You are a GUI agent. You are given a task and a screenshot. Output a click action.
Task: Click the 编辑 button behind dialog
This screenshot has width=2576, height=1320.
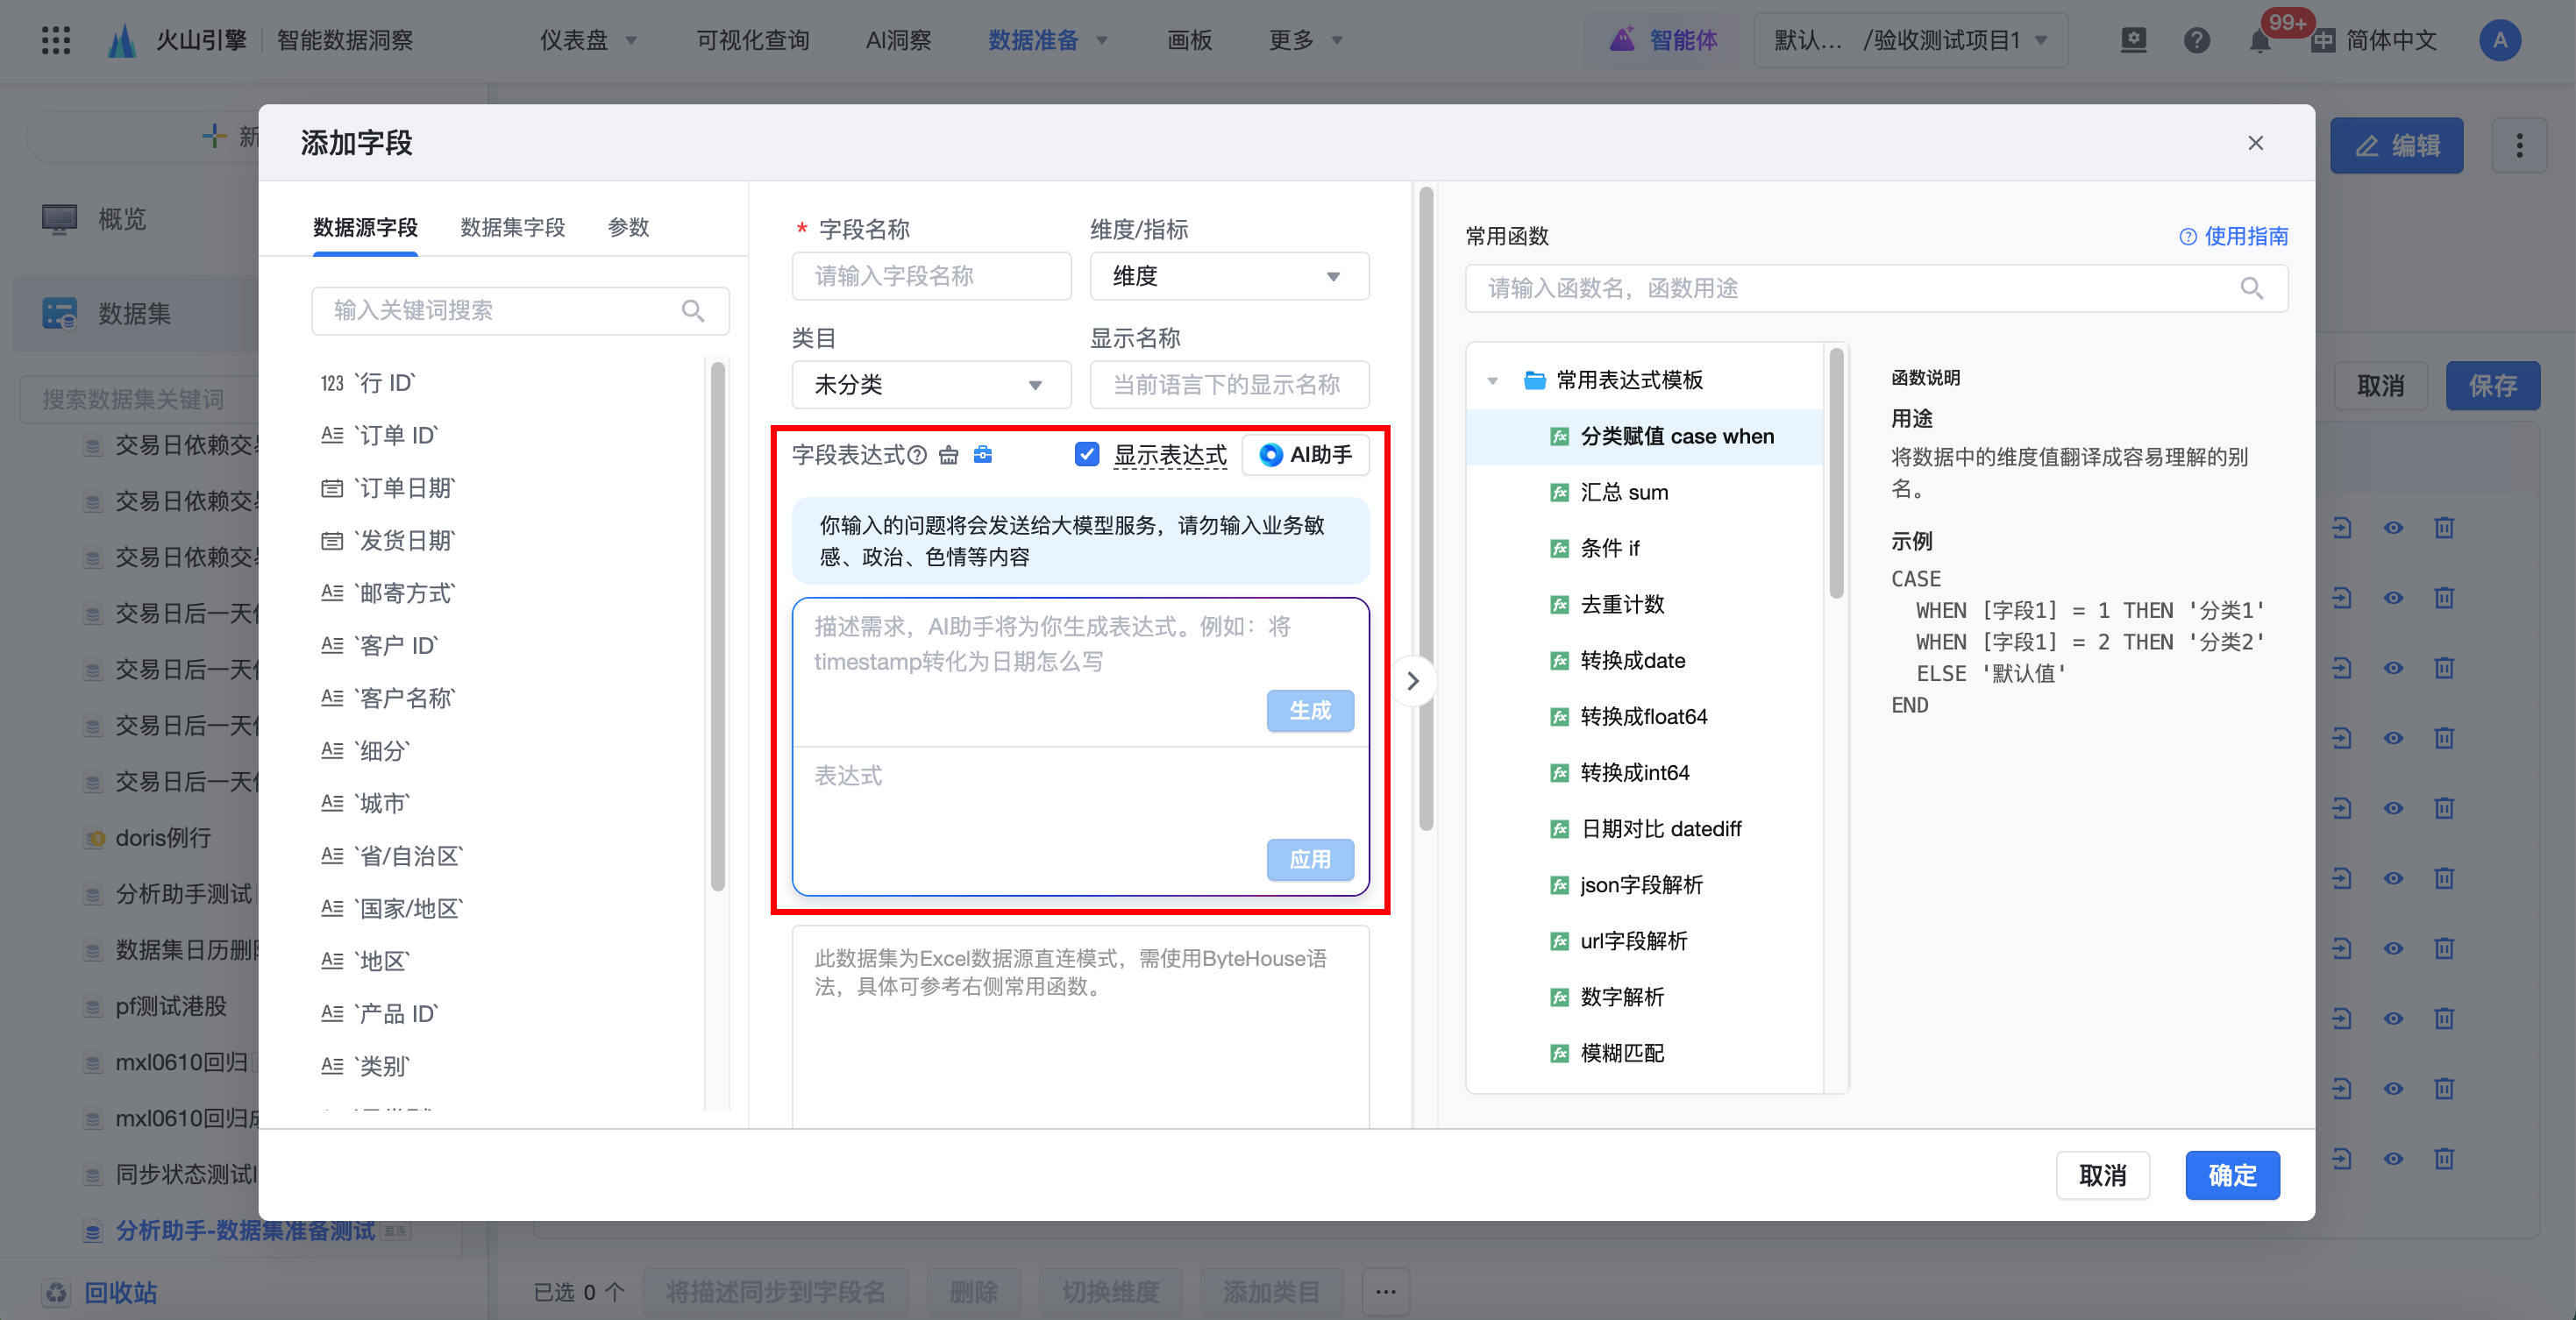pos(2396,146)
